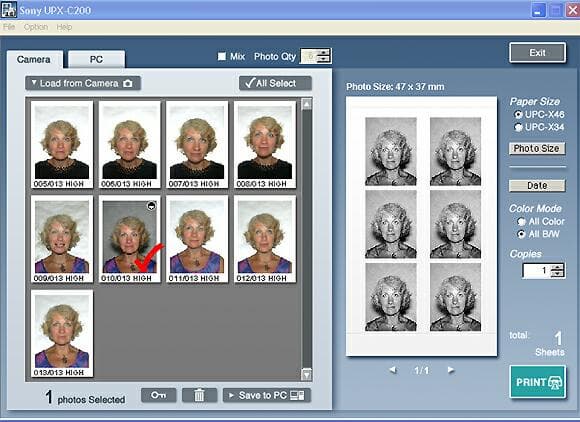Open the Load from Camera dropdown
Image resolution: width=580 pixels, height=422 pixels.
point(83,83)
